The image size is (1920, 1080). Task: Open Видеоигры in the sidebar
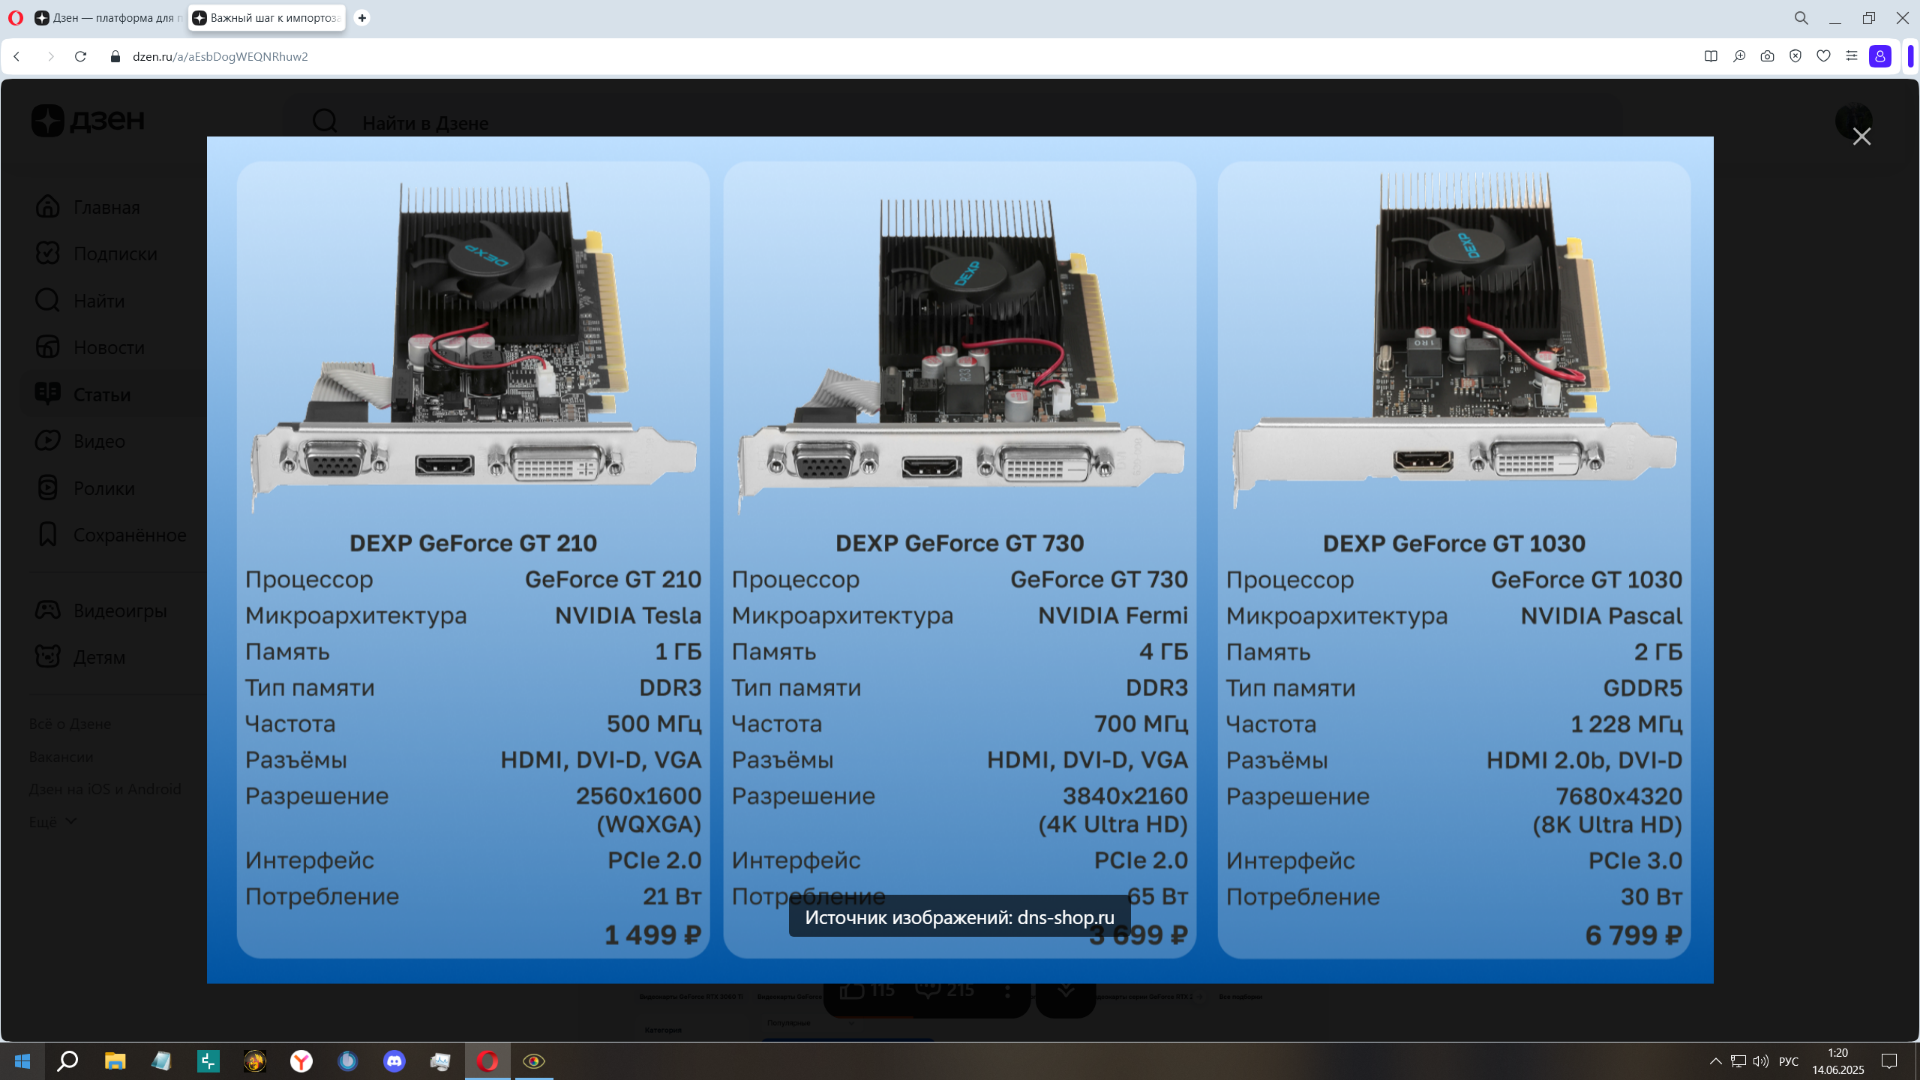click(101, 610)
